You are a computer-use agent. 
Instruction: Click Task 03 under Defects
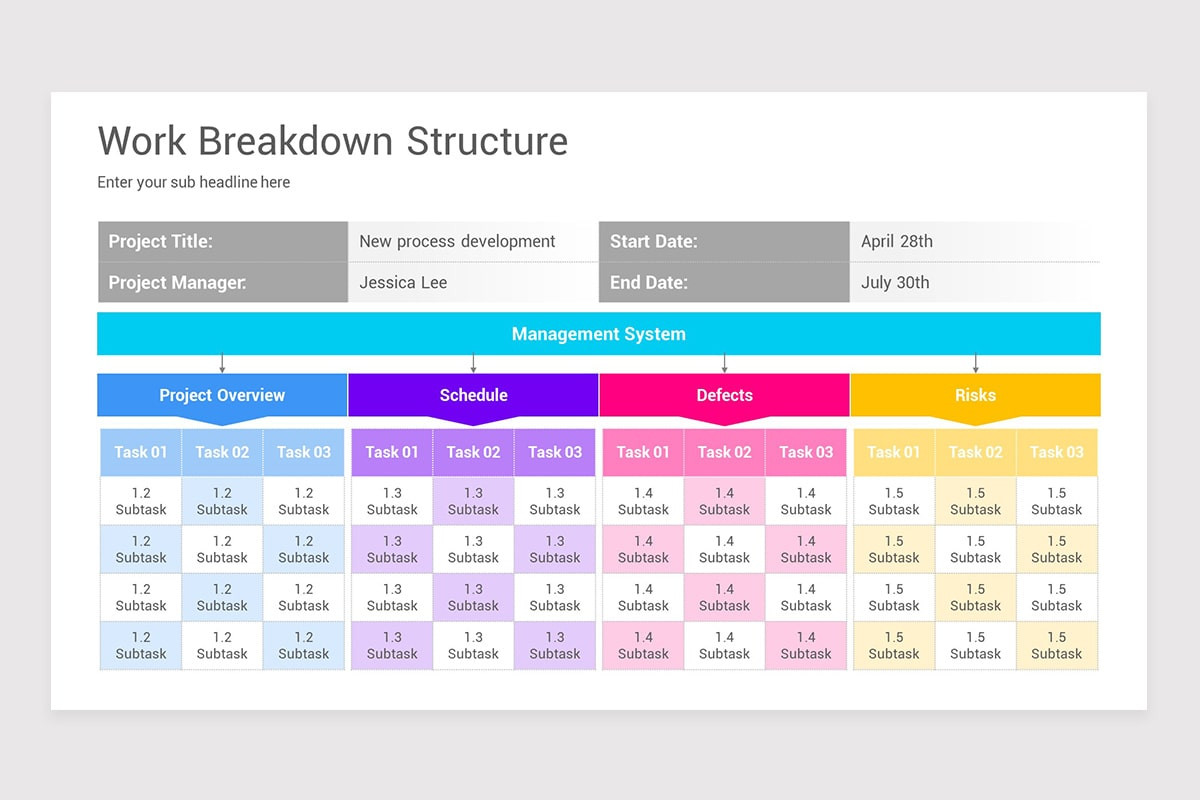(806, 452)
